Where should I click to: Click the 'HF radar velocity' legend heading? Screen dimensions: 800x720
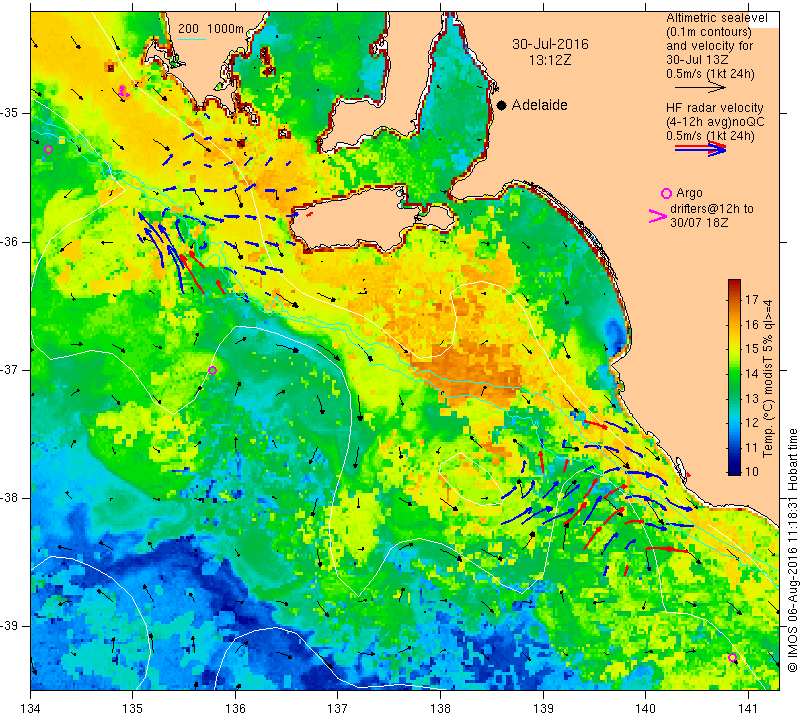(x=714, y=108)
